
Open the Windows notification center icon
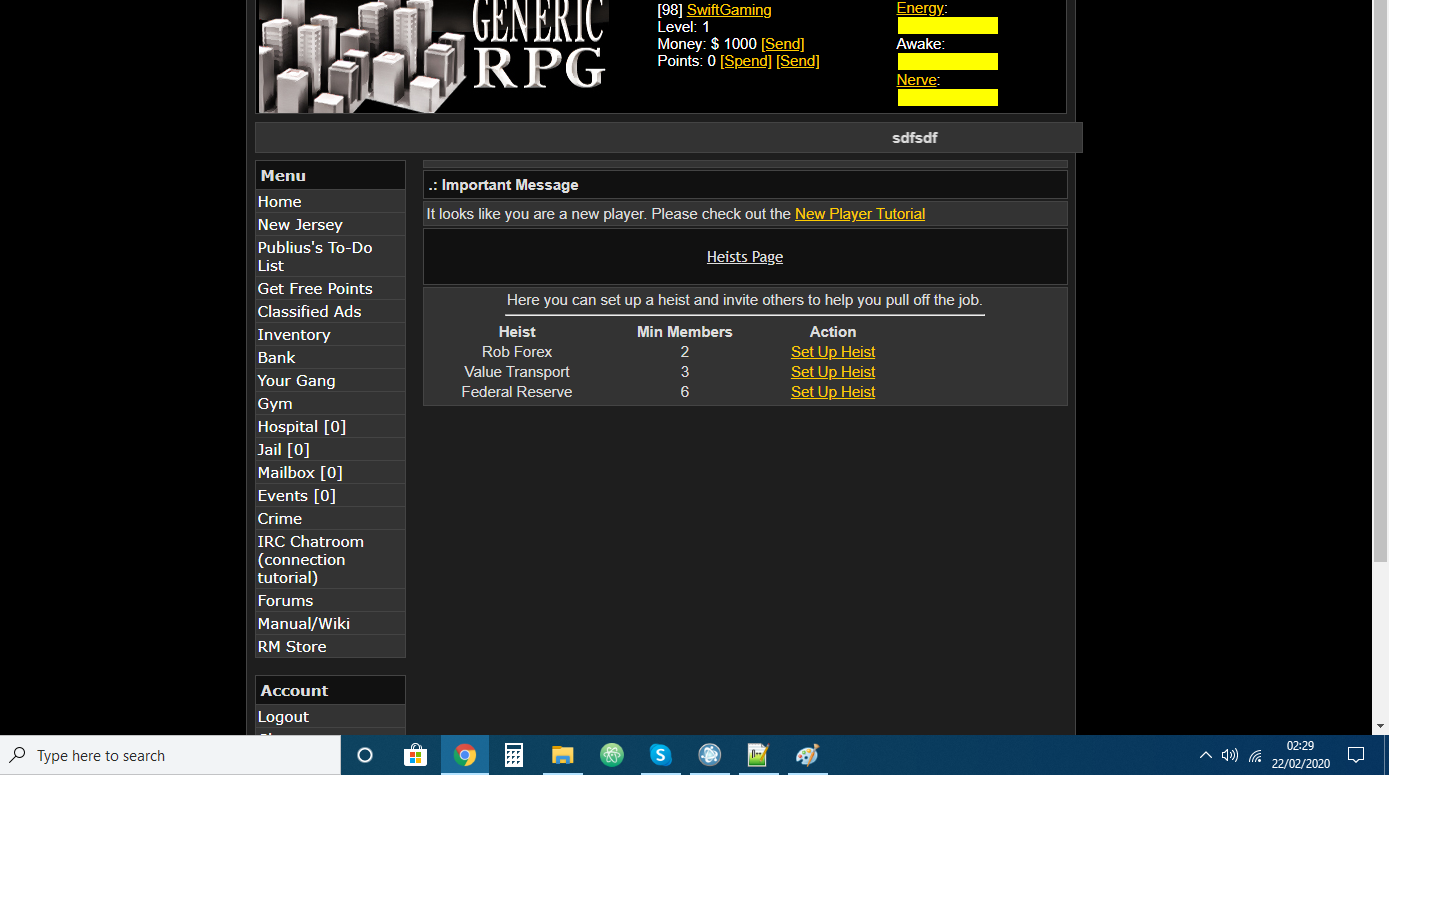click(x=1356, y=756)
